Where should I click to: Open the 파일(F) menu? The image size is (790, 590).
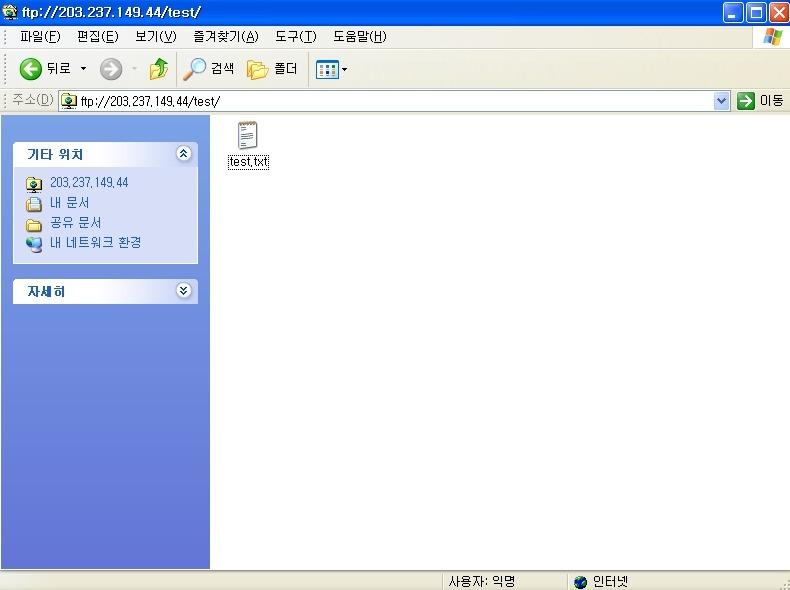(40, 36)
